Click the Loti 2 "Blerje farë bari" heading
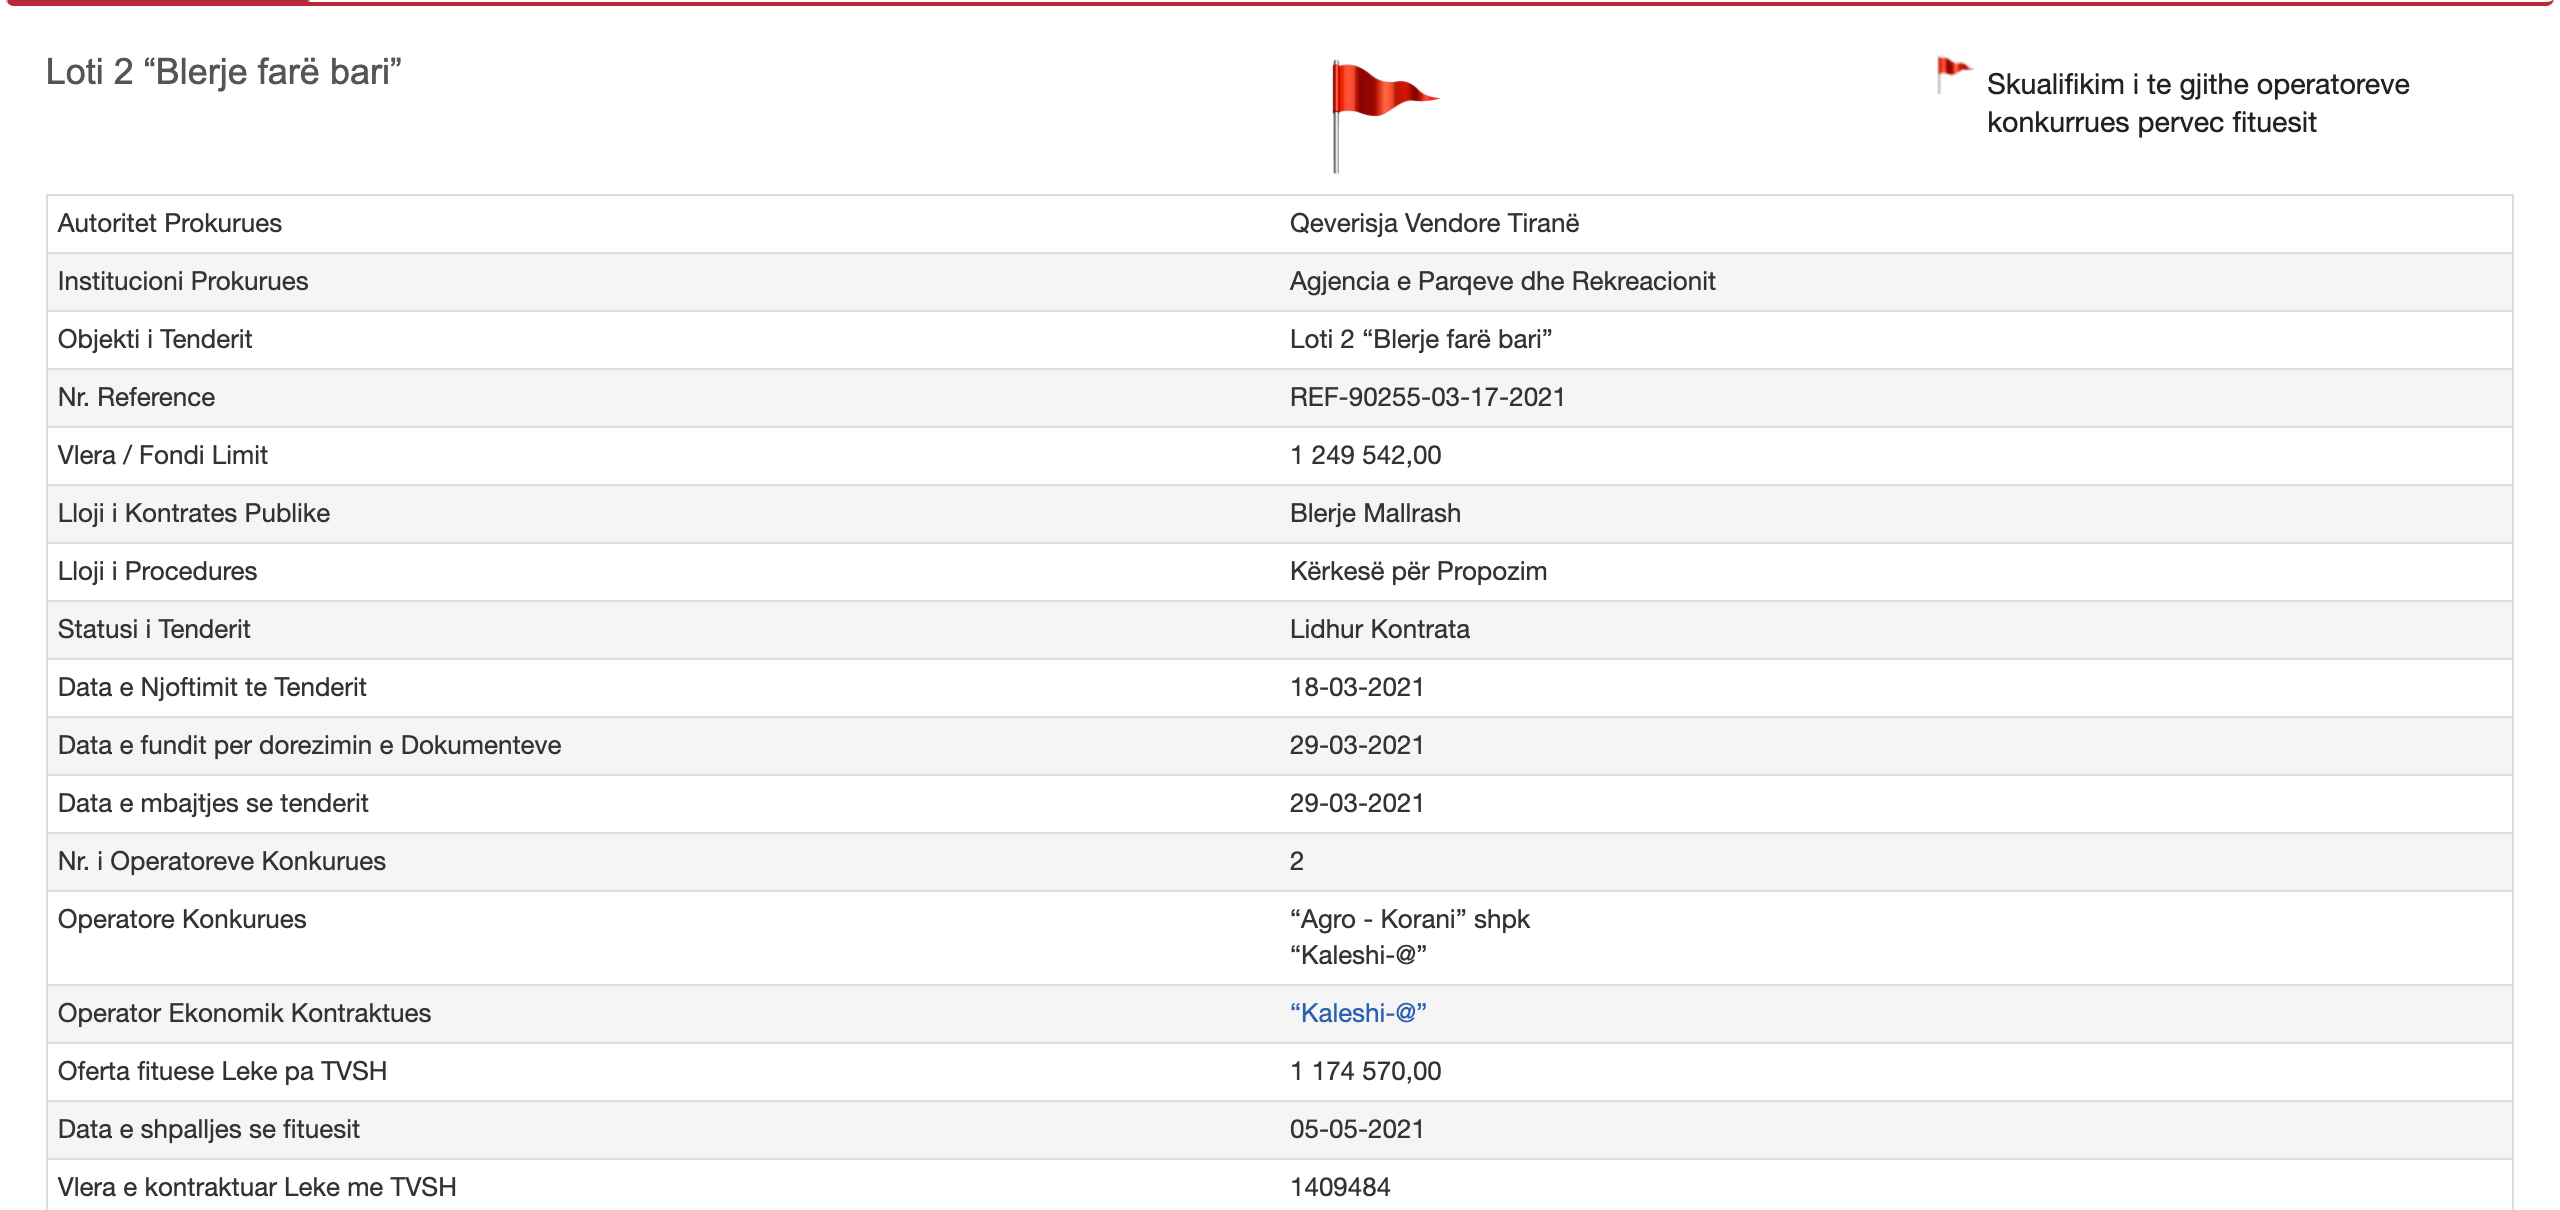 pyautogui.click(x=223, y=72)
